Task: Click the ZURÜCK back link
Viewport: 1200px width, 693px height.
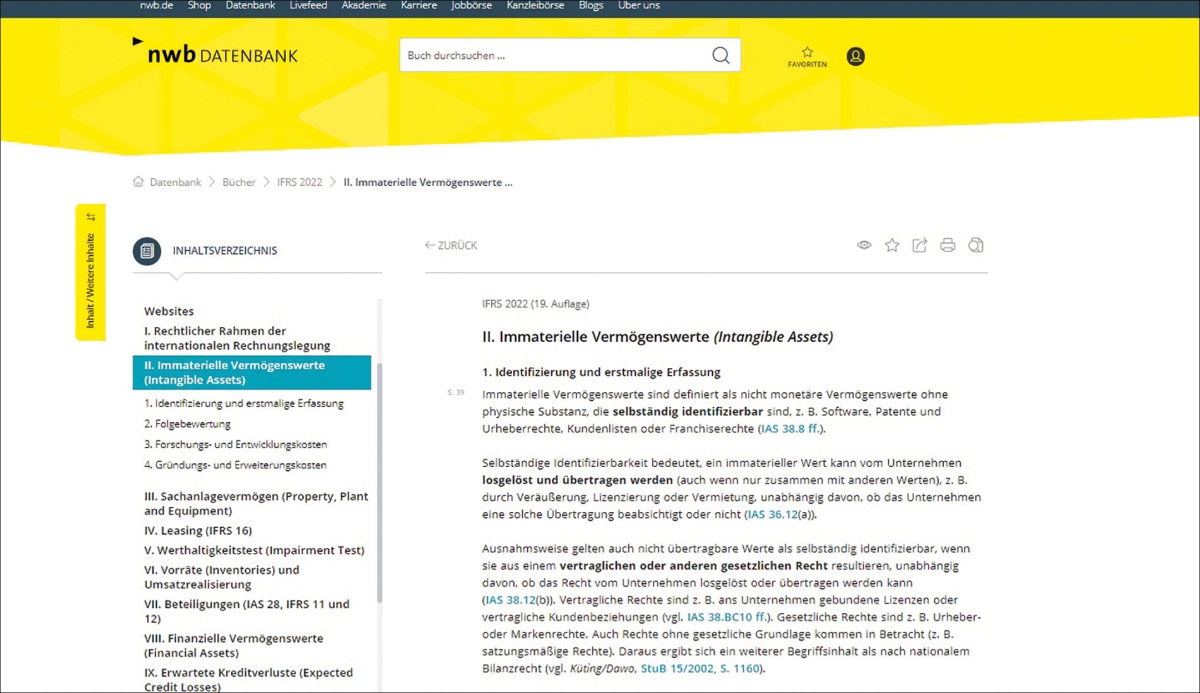Action: pyautogui.click(x=451, y=246)
